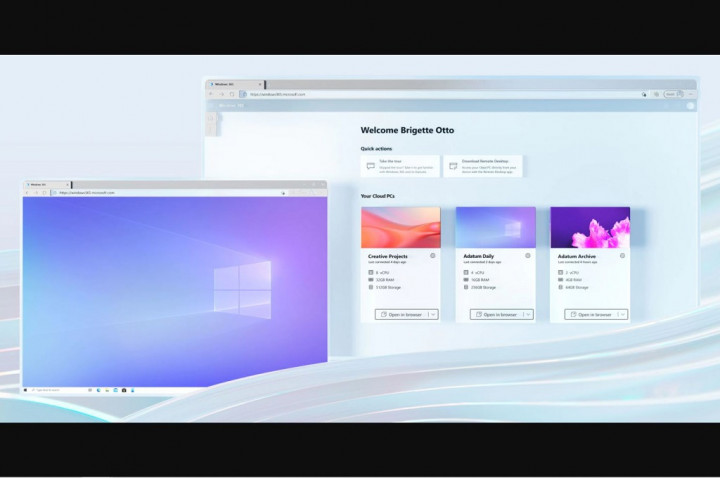Refresh the page in the large browser window
This screenshot has width=720, height=478.
[x=232, y=94]
